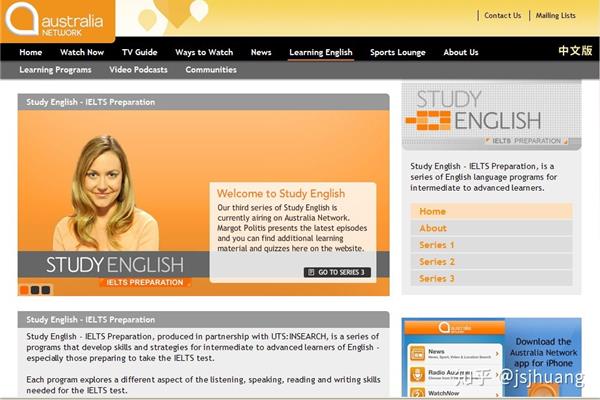
Task: Open the Home menu item
Action: pyautogui.click(x=31, y=52)
